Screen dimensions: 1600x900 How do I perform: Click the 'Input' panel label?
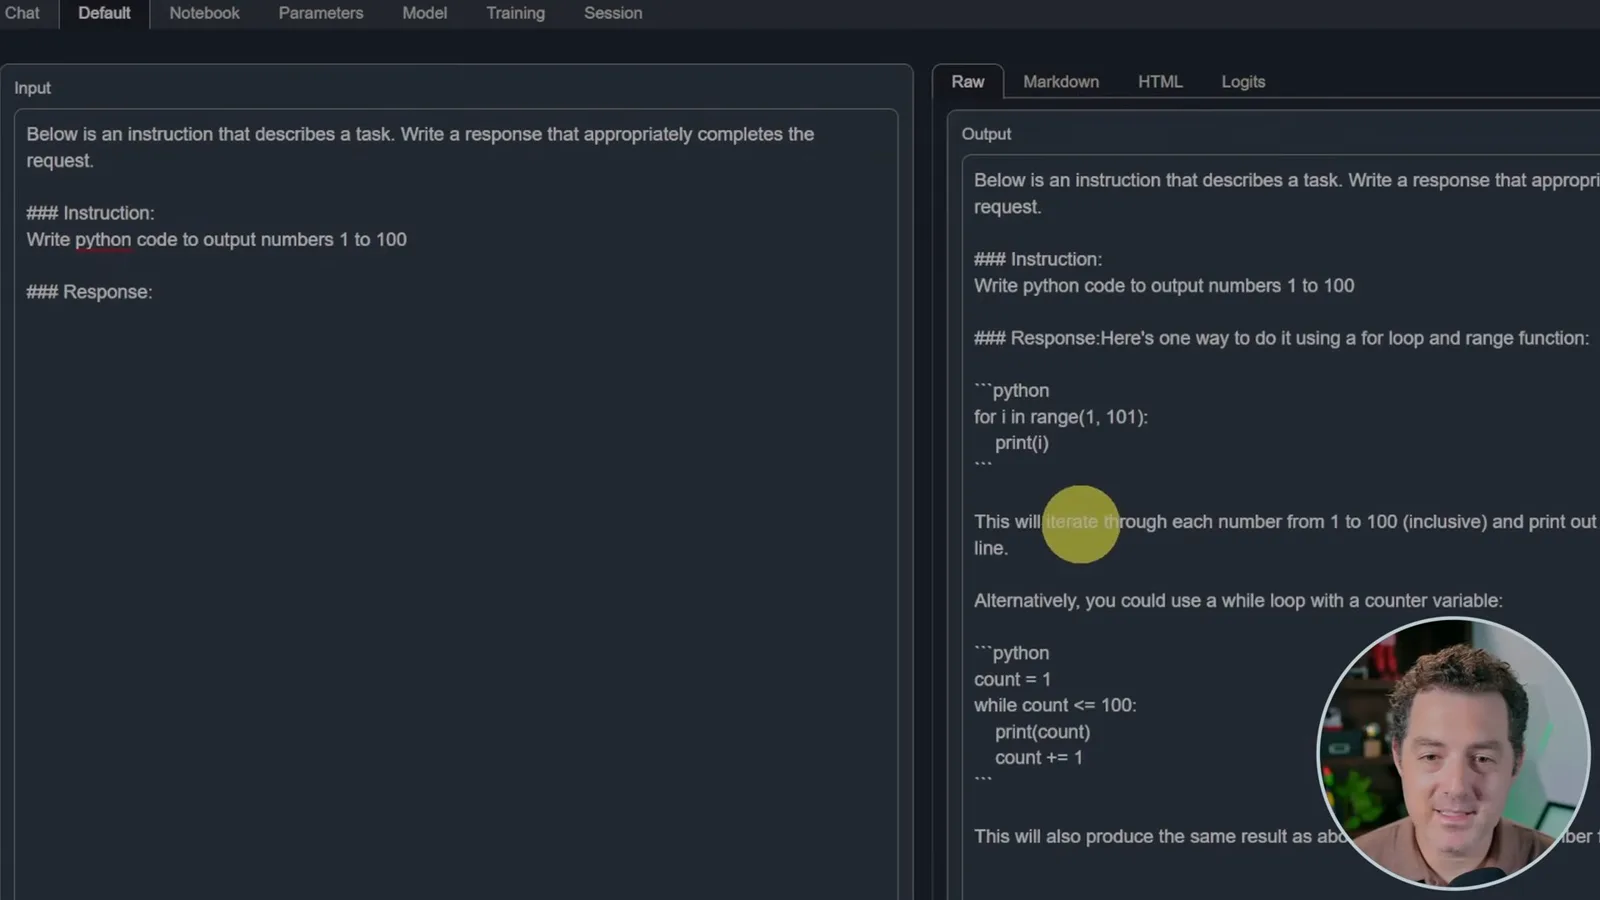pos(32,88)
